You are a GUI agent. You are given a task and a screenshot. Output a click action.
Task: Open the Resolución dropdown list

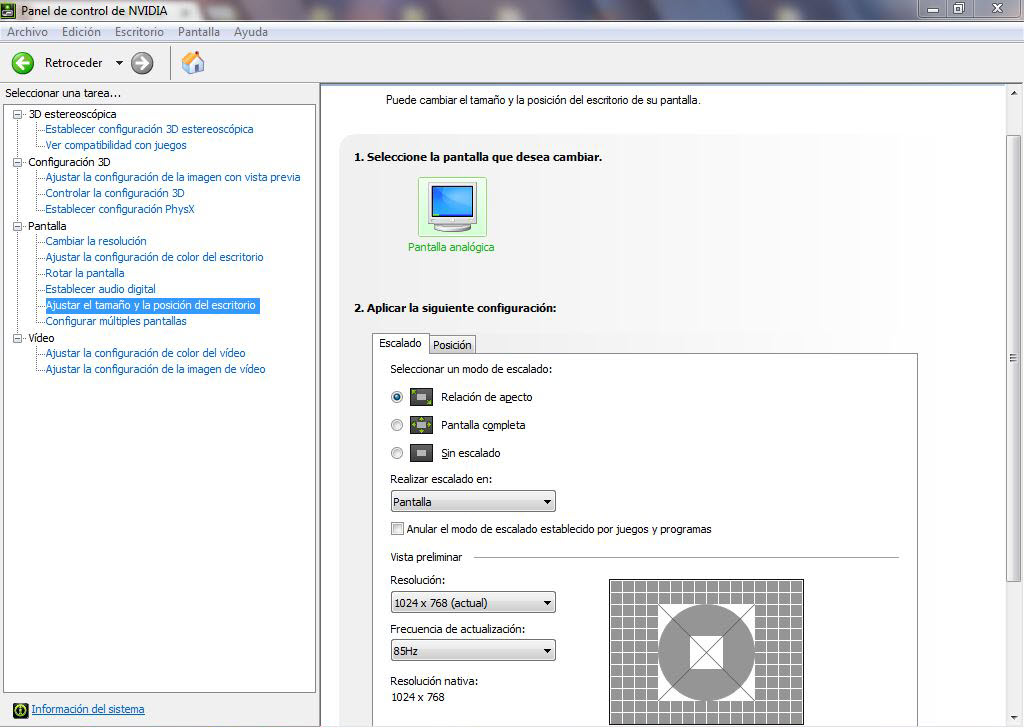[x=473, y=603]
